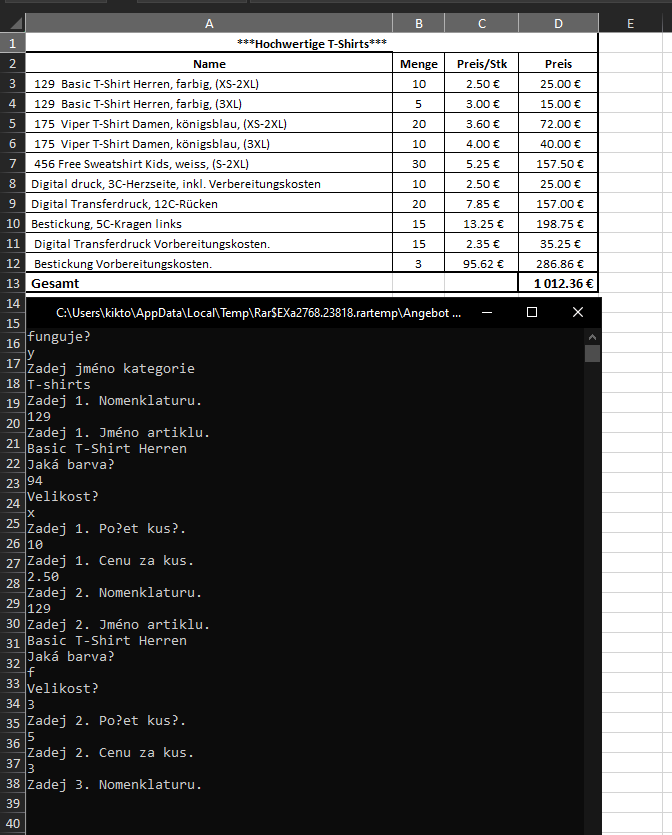The image size is (672, 835).
Task: Click price cell '157.00 €'
Action: click(x=558, y=203)
